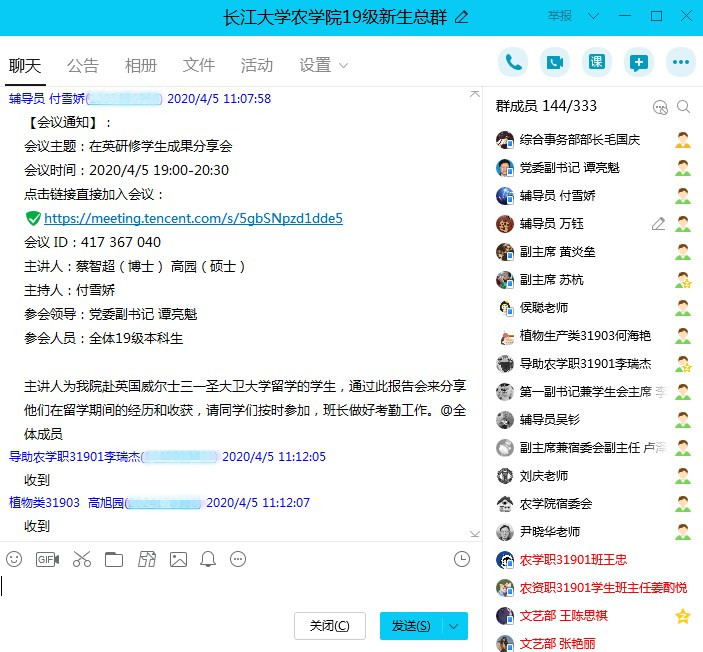703x652 pixels.
Task: Open the 课 class mode icon
Action: point(597,62)
